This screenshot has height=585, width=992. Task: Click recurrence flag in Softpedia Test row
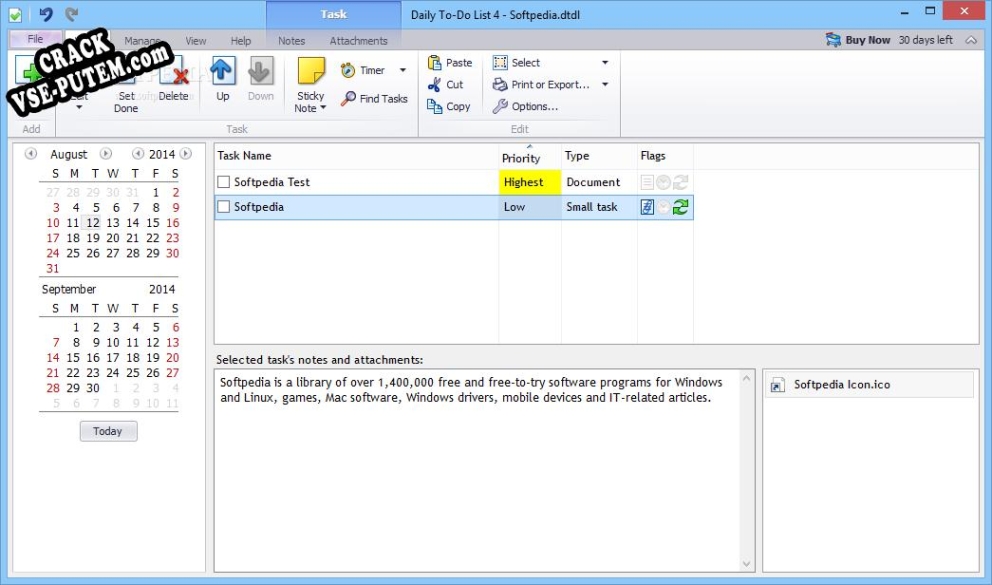click(x=680, y=183)
